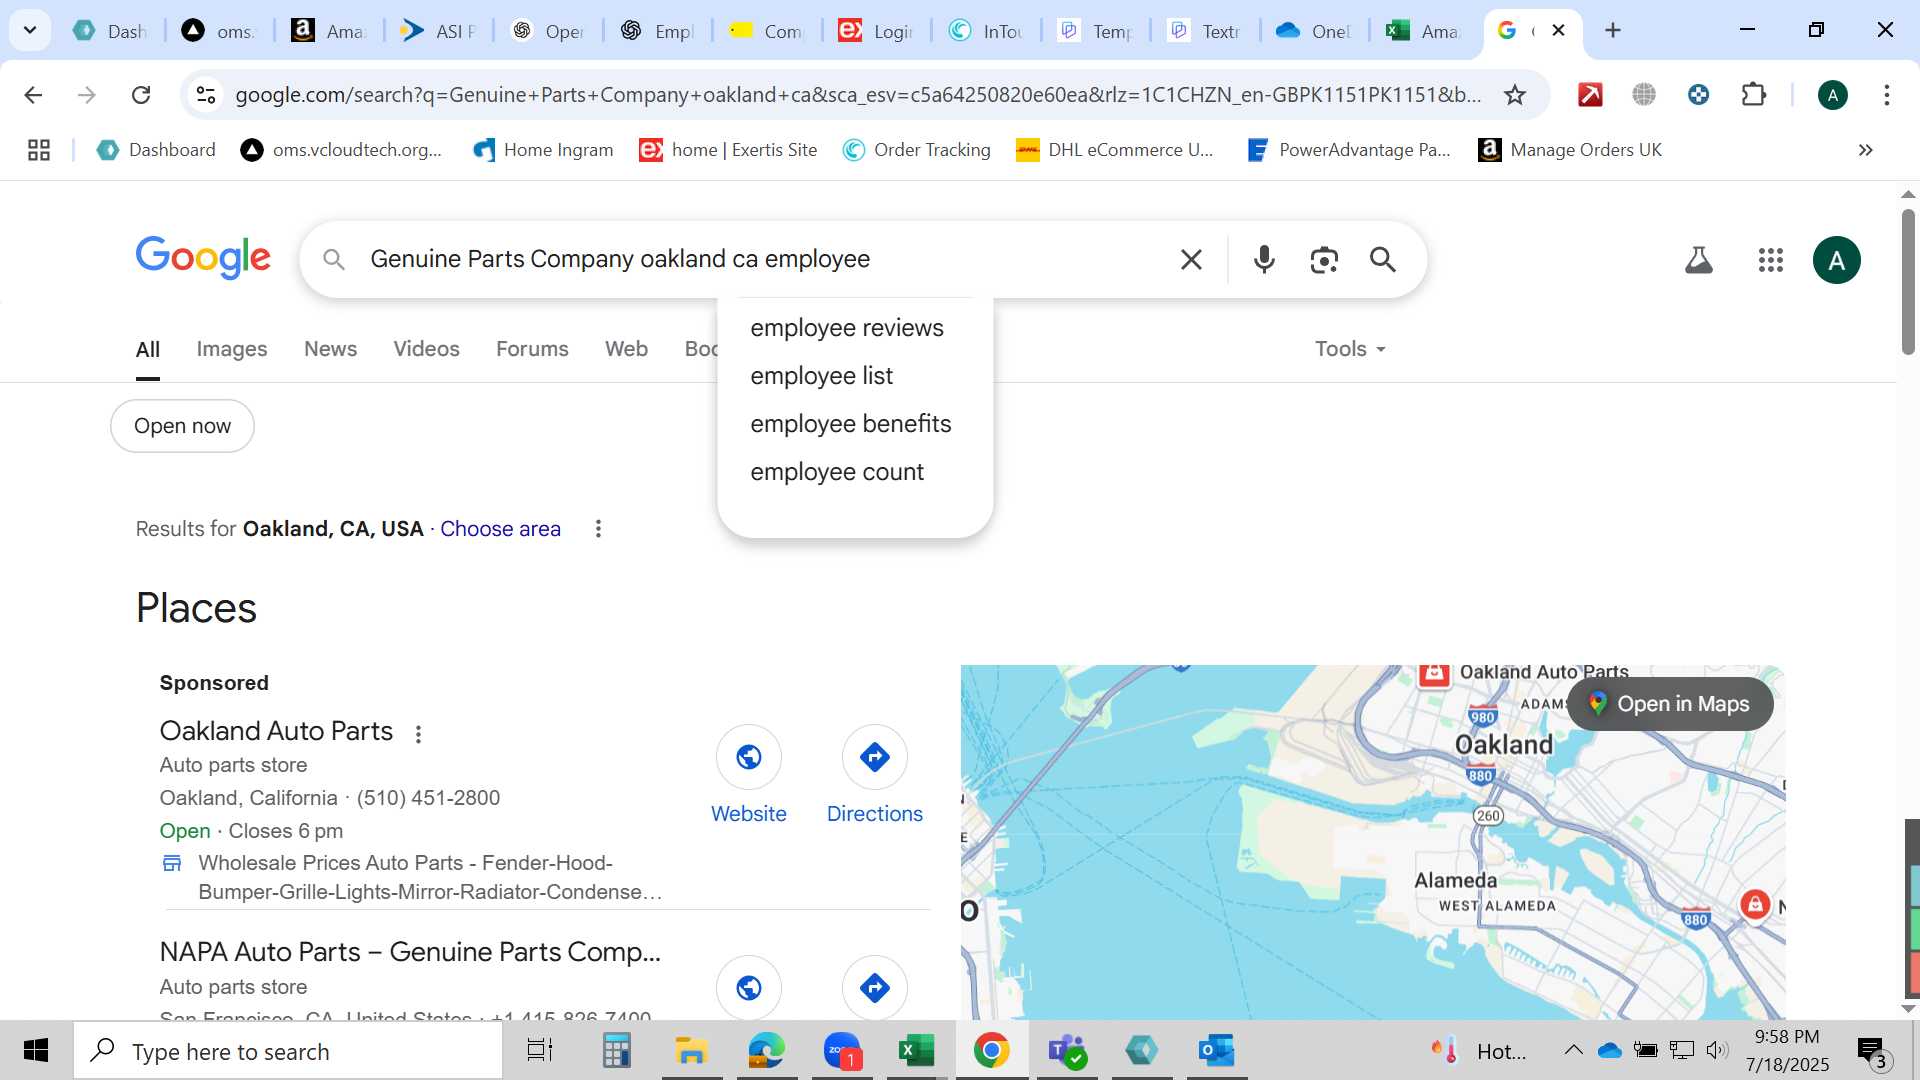Switch to the Forums tab
Screen dimensions: 1920x1080
[532, 349]
